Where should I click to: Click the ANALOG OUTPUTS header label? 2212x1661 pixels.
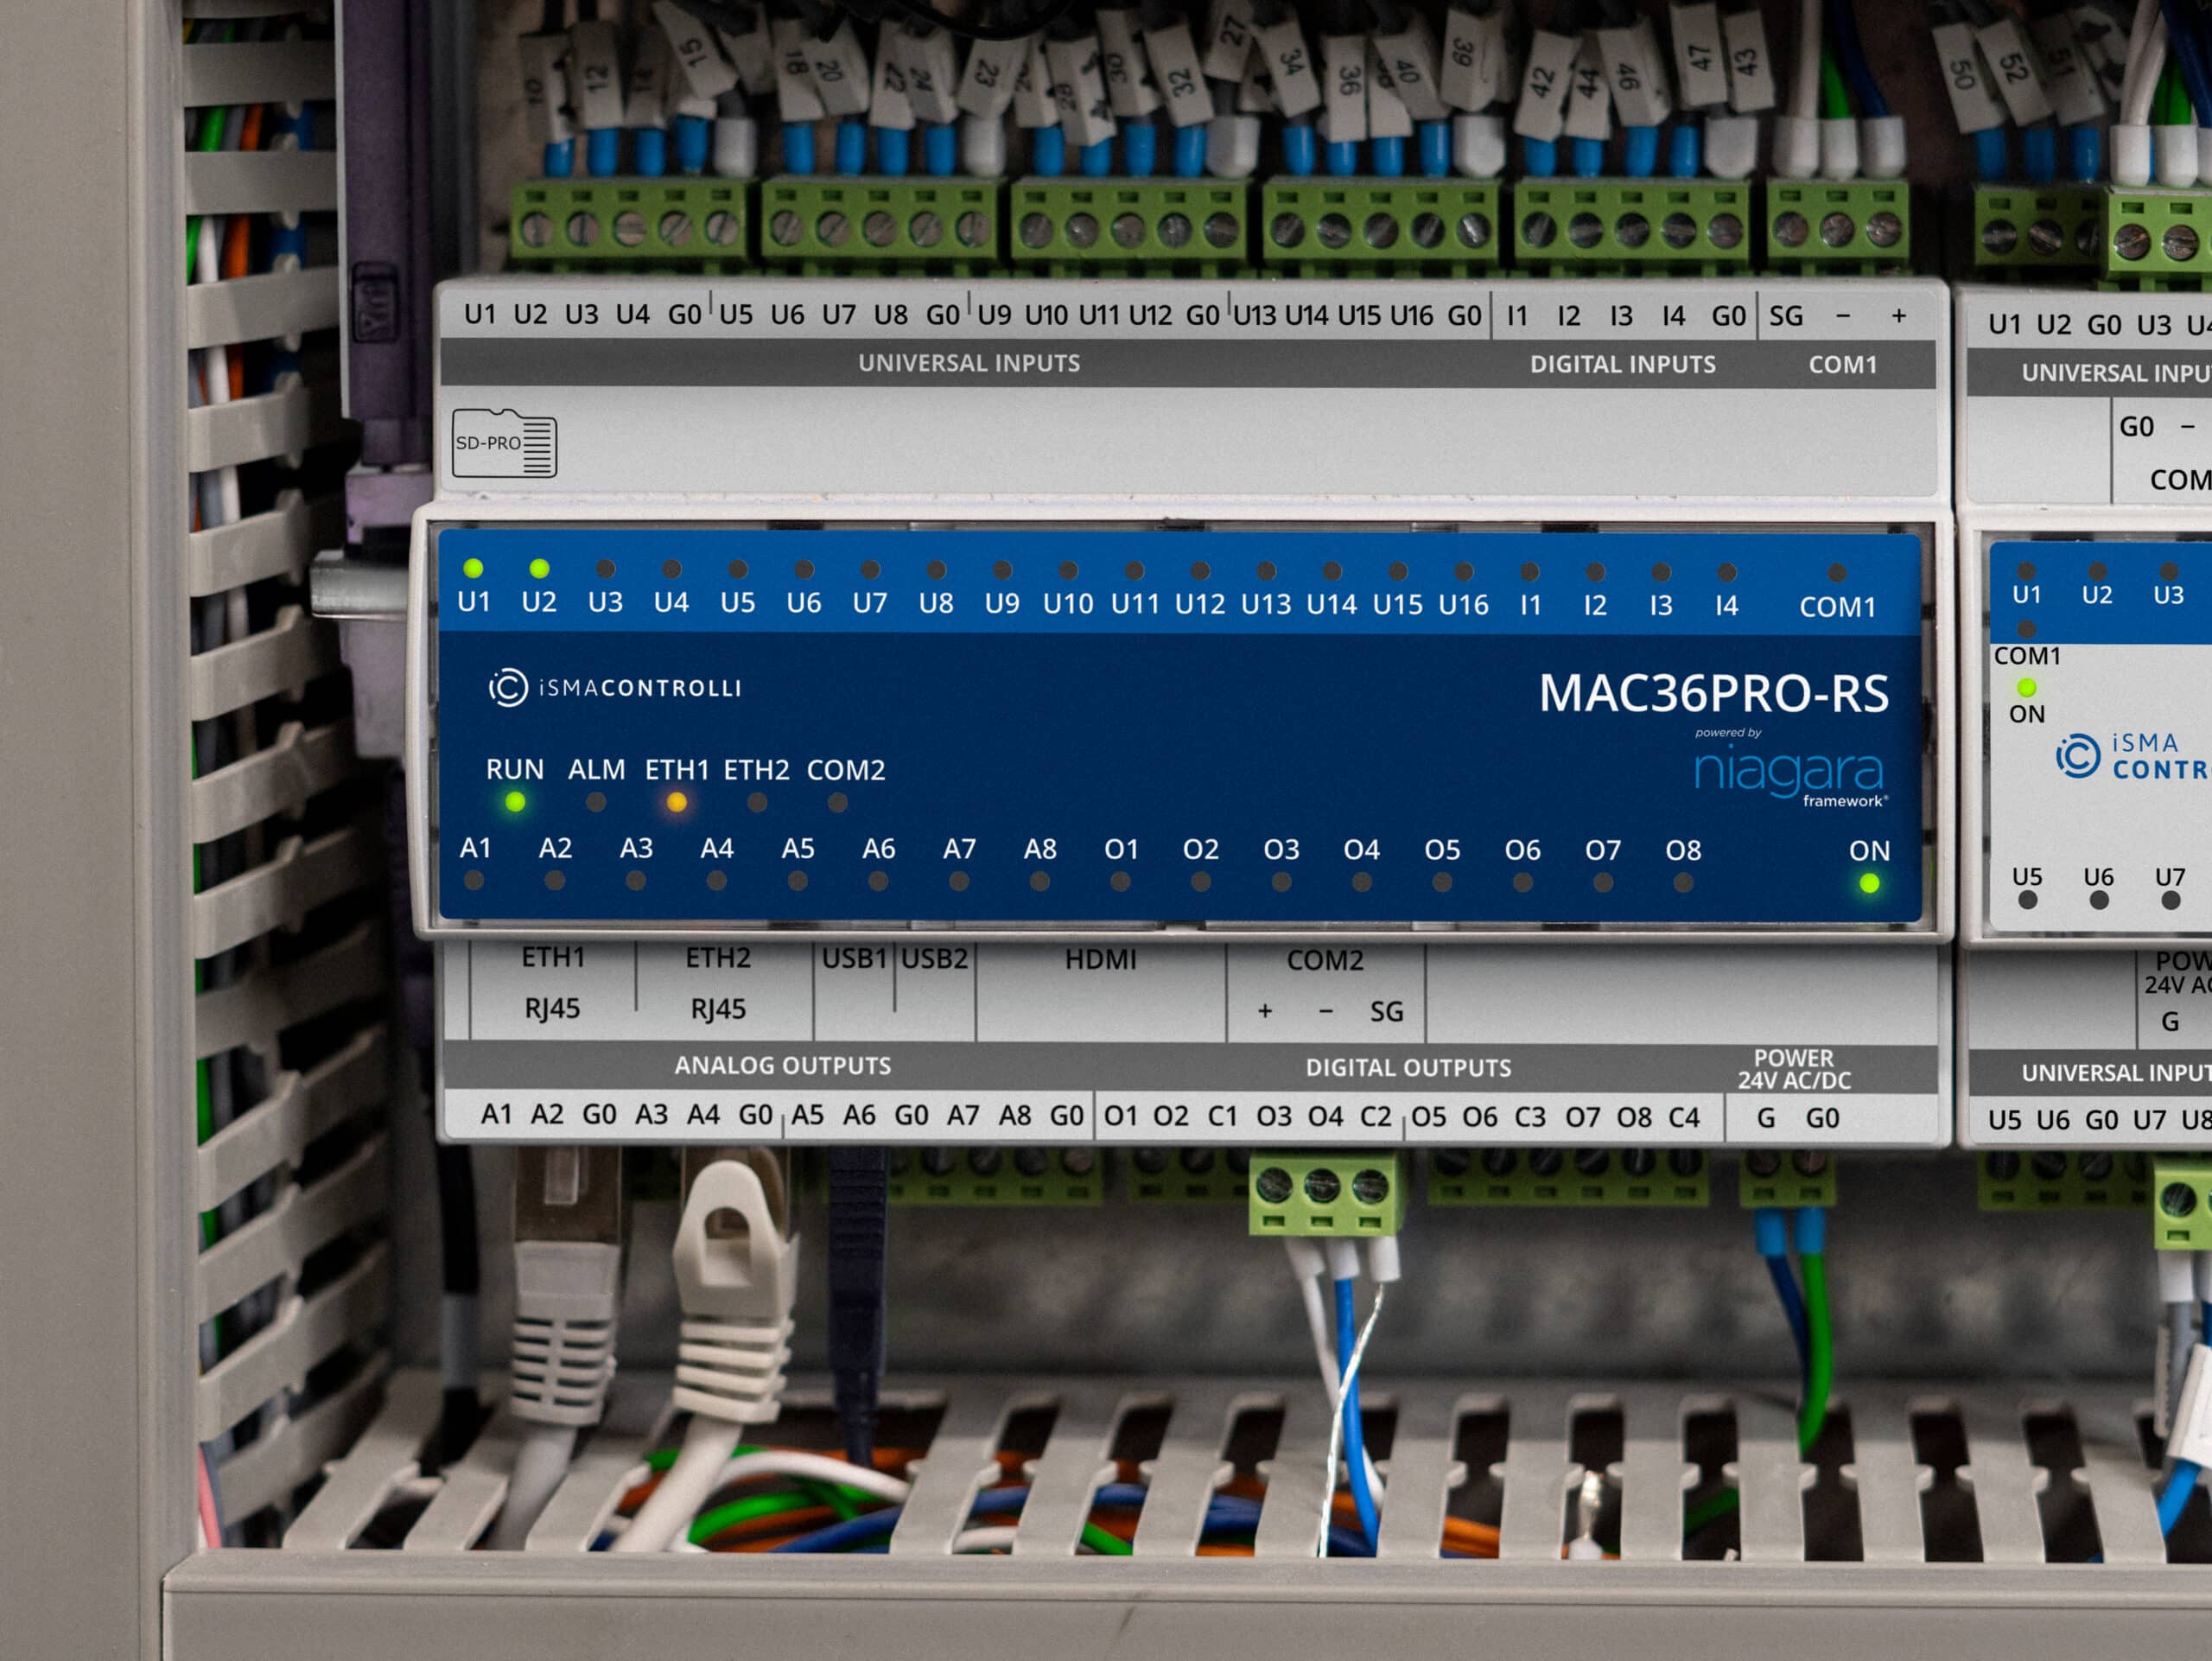click(x=782, y=1066)
